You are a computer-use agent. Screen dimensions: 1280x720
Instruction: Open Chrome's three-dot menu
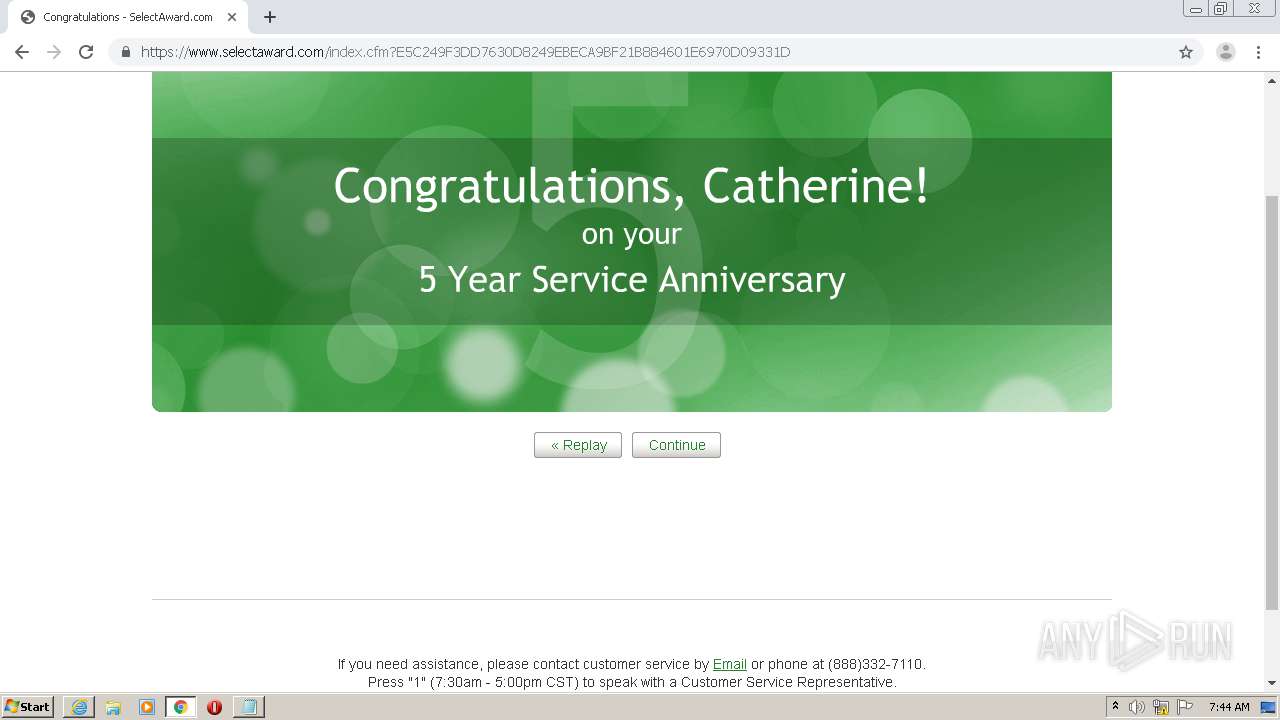(x=1259, y=52)
